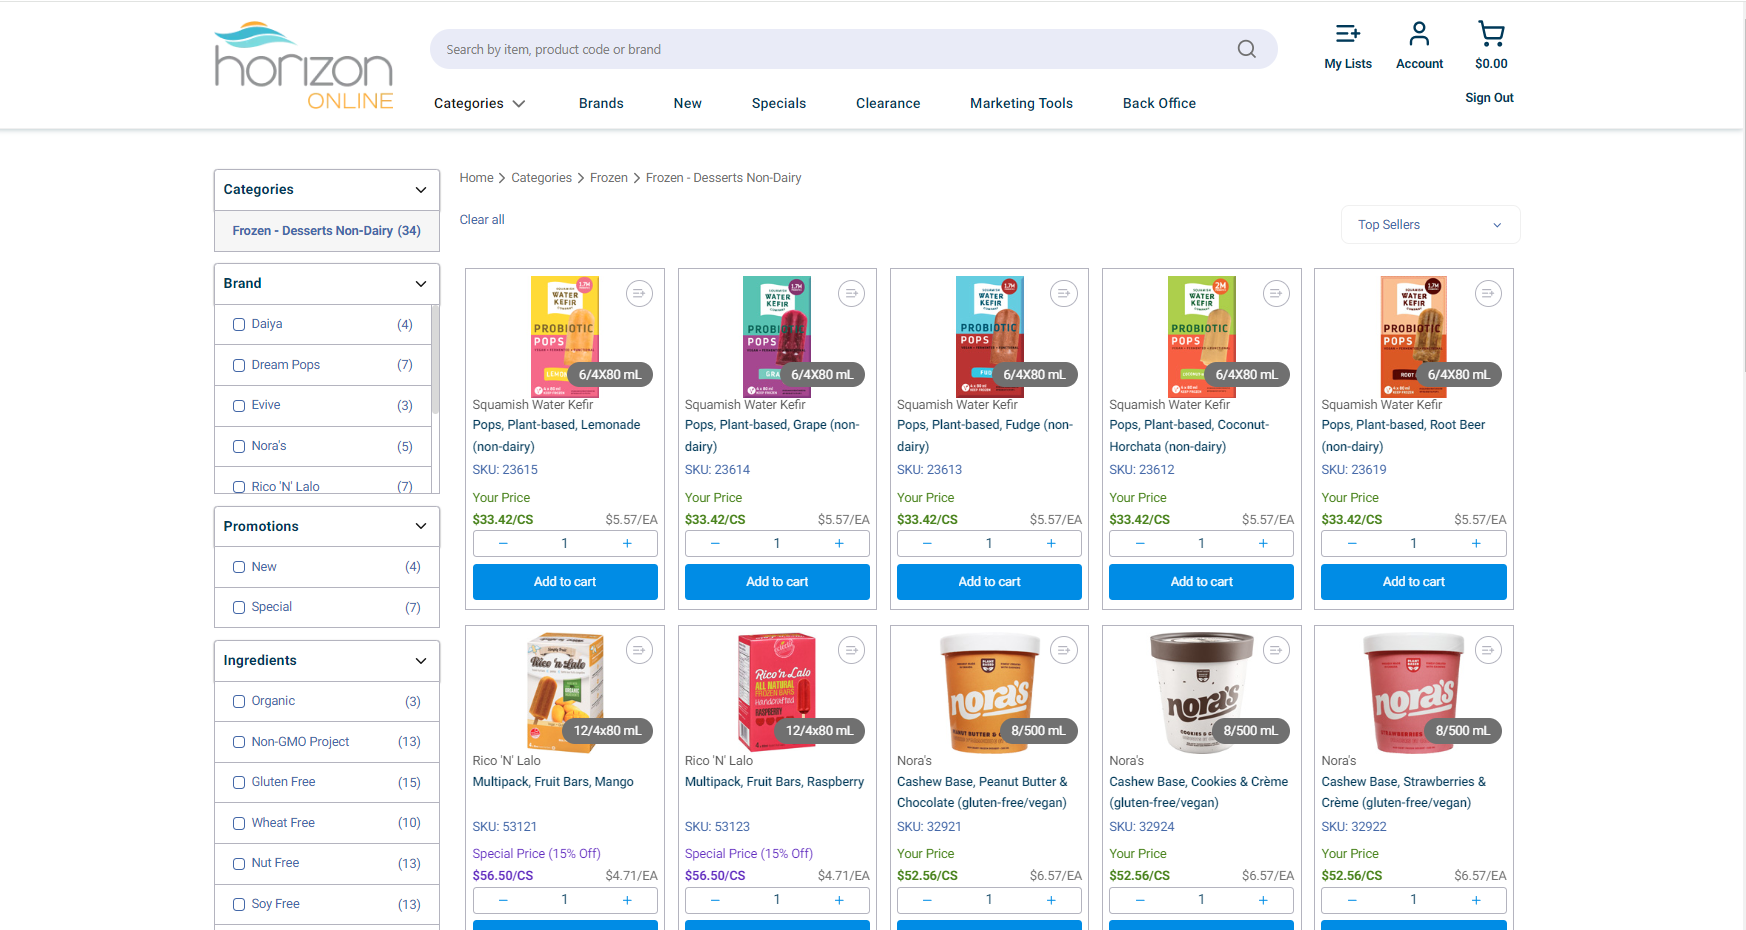Increase quantity of Grape Kefir Pops
1746x930 pixels.
839,543
